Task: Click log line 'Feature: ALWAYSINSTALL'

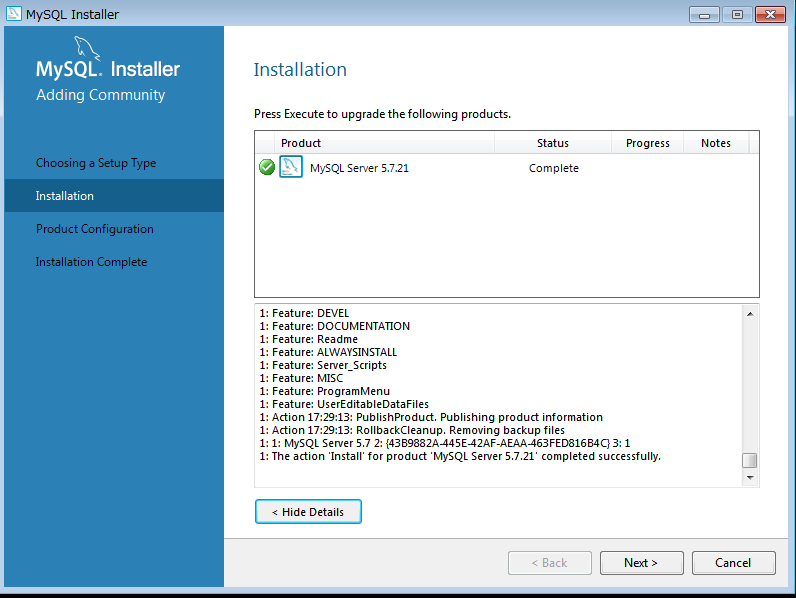Action: click(328, 352)
